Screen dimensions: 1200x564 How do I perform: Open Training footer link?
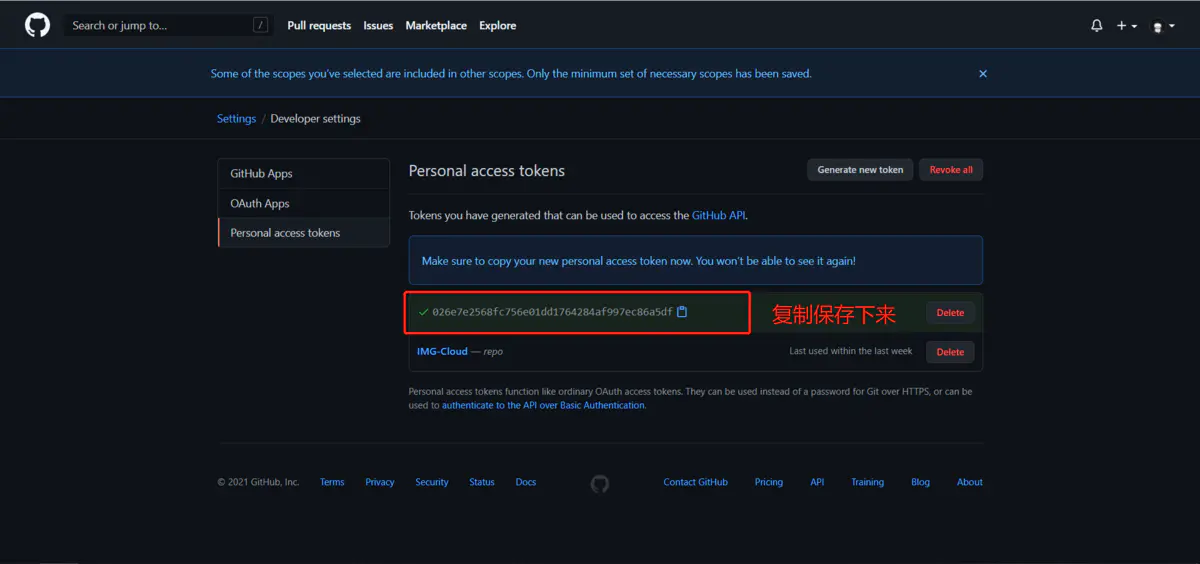pos(868,482)
